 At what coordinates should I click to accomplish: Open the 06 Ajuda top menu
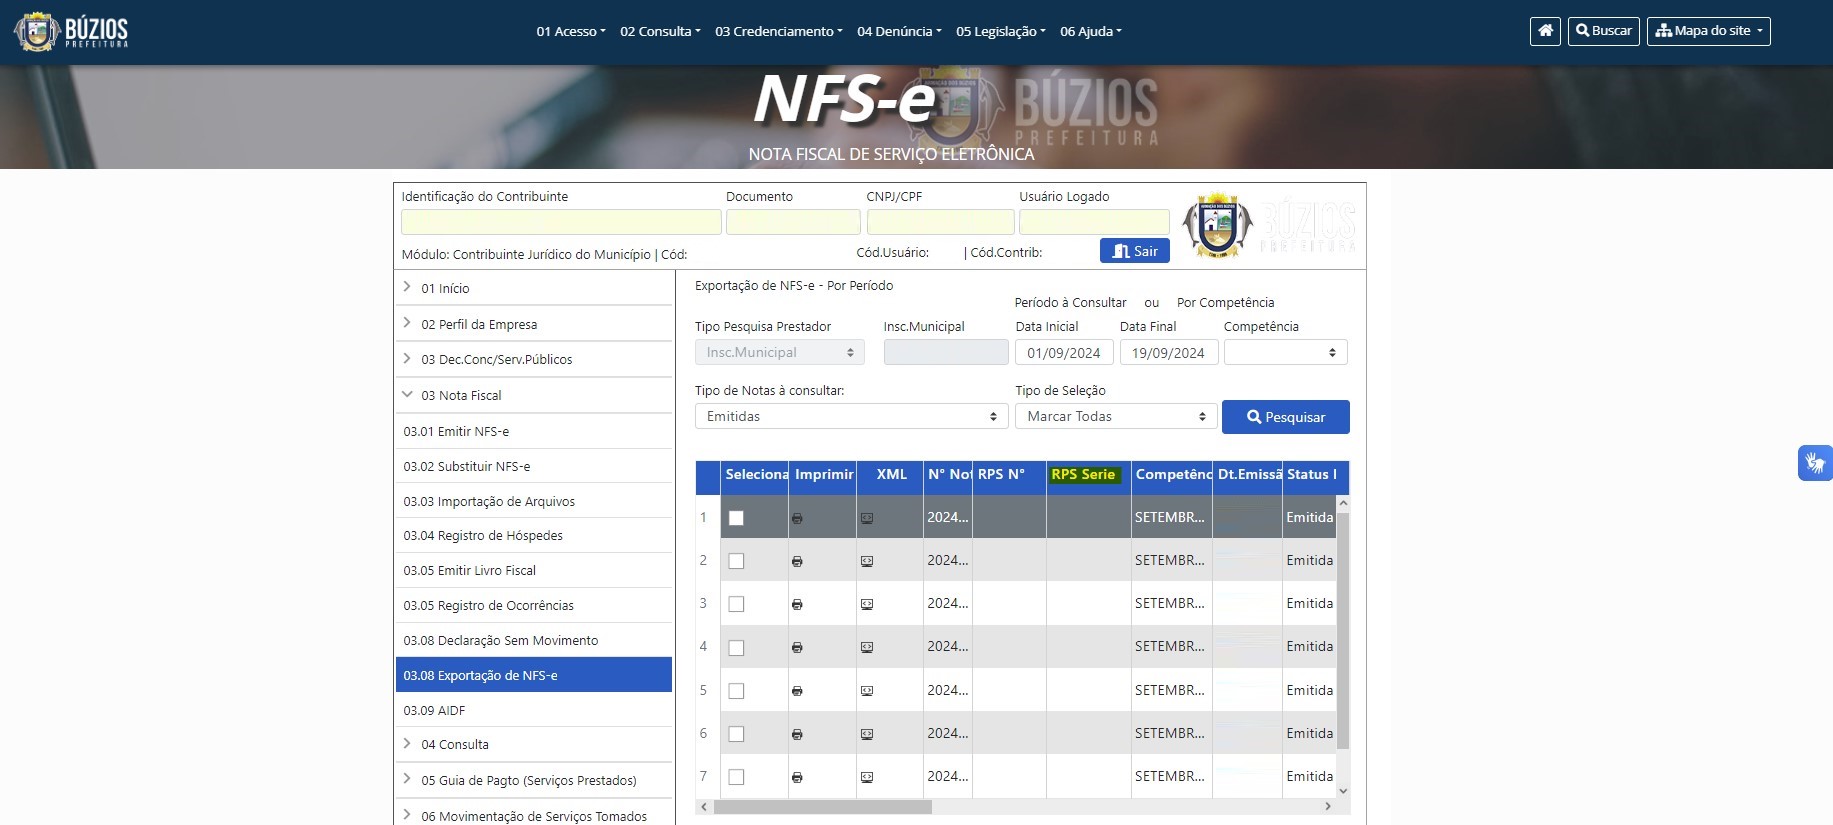point(1091,31)
